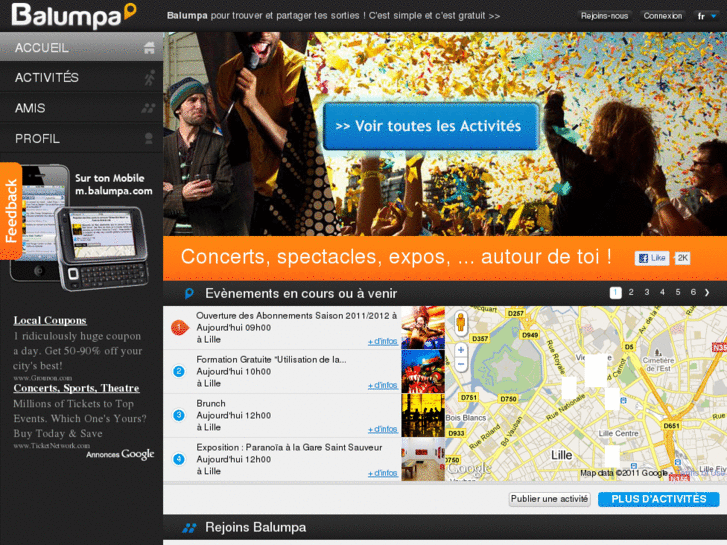727x545 pixels.
Task: Click the person icon beside Profil
Action: [149, 138]
